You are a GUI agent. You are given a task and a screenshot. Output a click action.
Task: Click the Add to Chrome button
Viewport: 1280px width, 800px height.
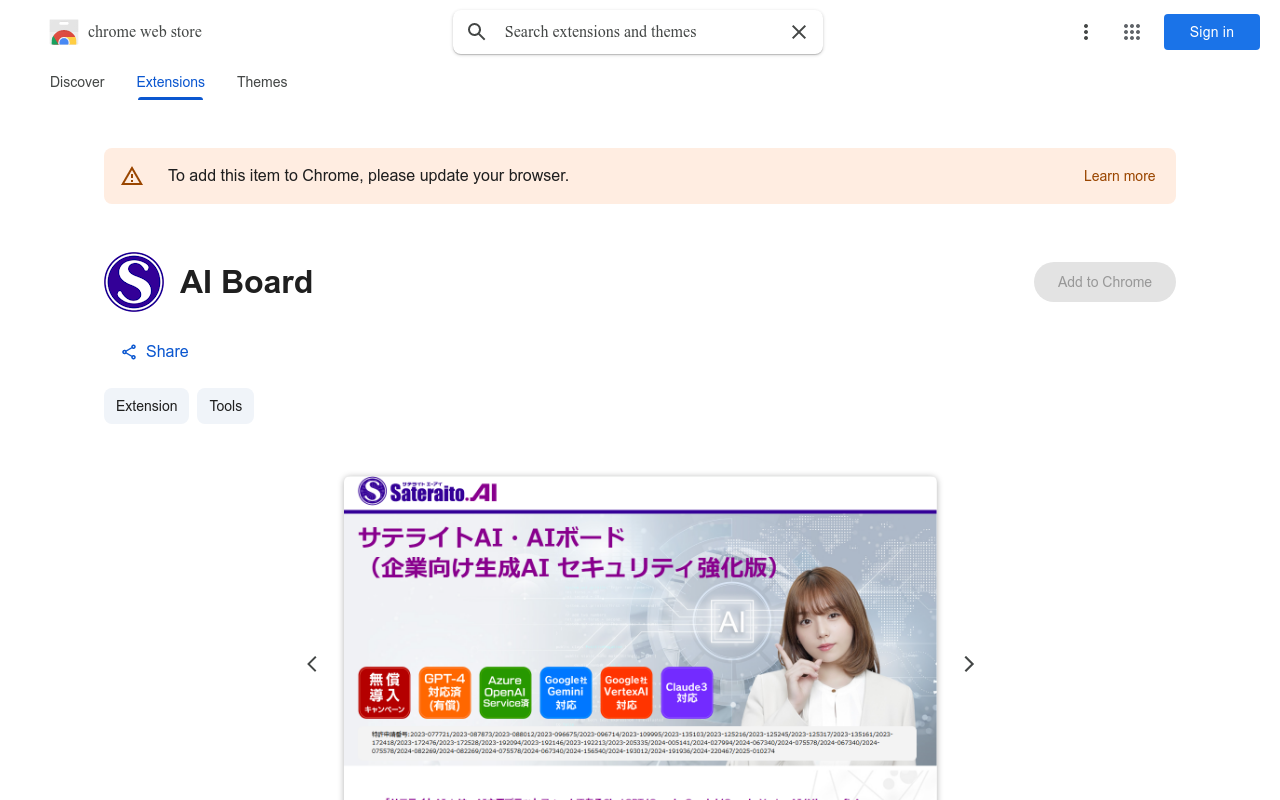(1105, 282)
